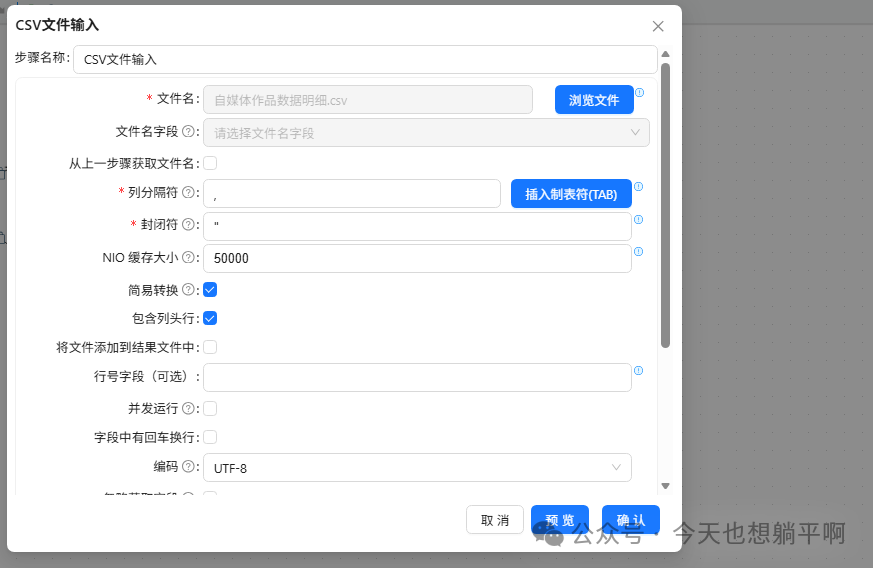
Task: Open help icon next to 文件名字段 label
Action: click(188, 131)
